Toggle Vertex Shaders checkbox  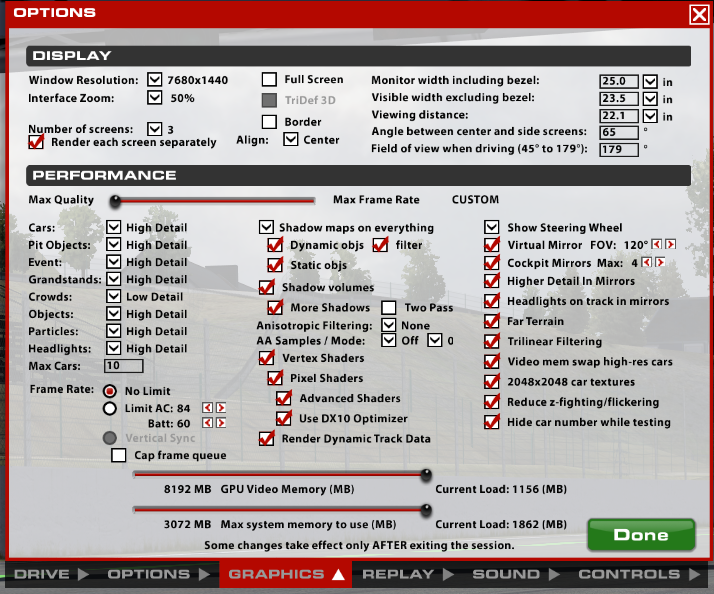pos(266,358)
